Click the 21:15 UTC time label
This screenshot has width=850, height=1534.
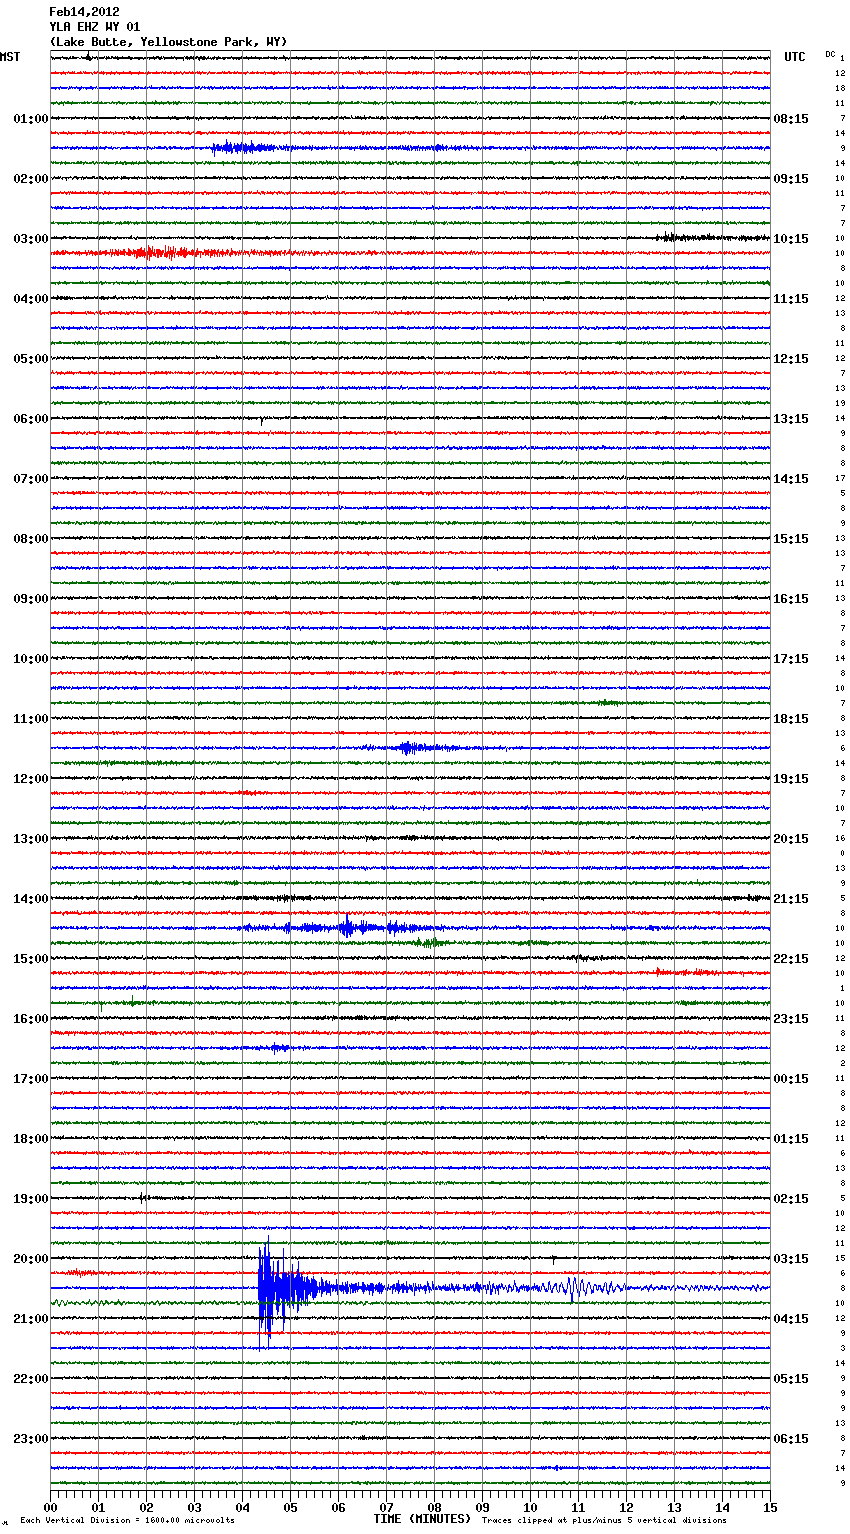[x=791, y=899]
